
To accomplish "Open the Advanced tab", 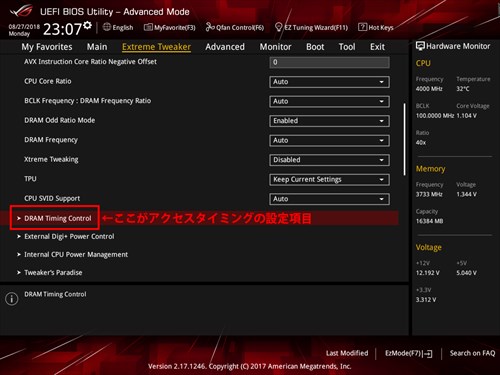I will pos(225,47).
